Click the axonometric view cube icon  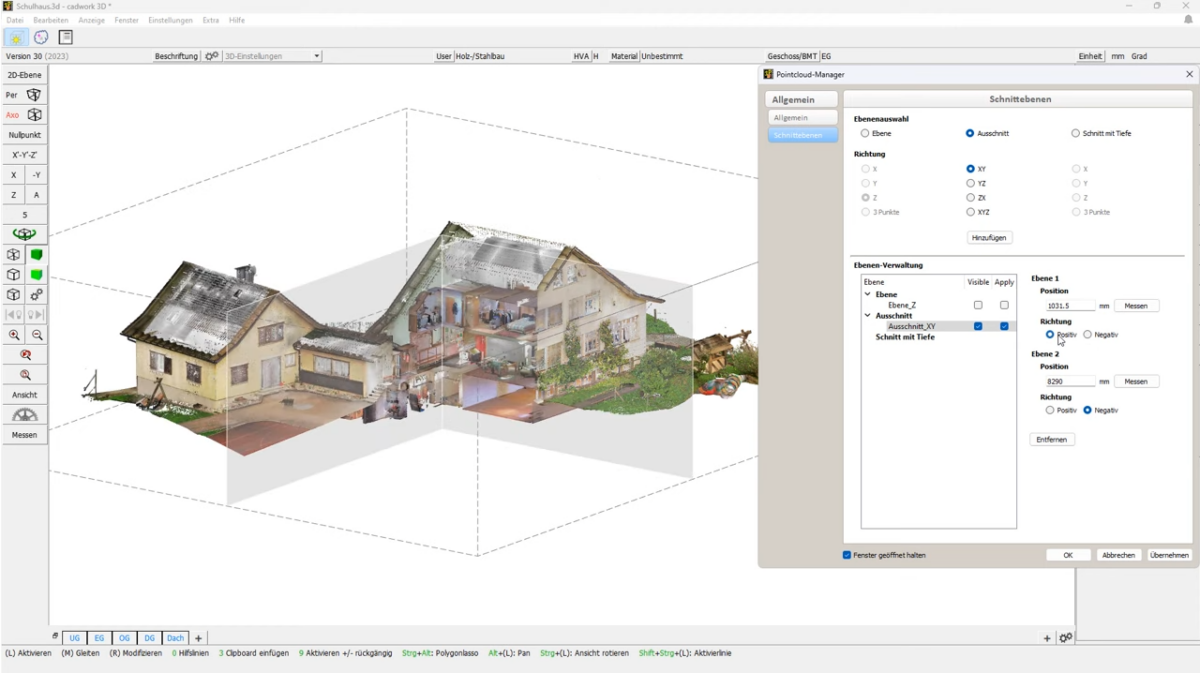click(x=34, y=115)
